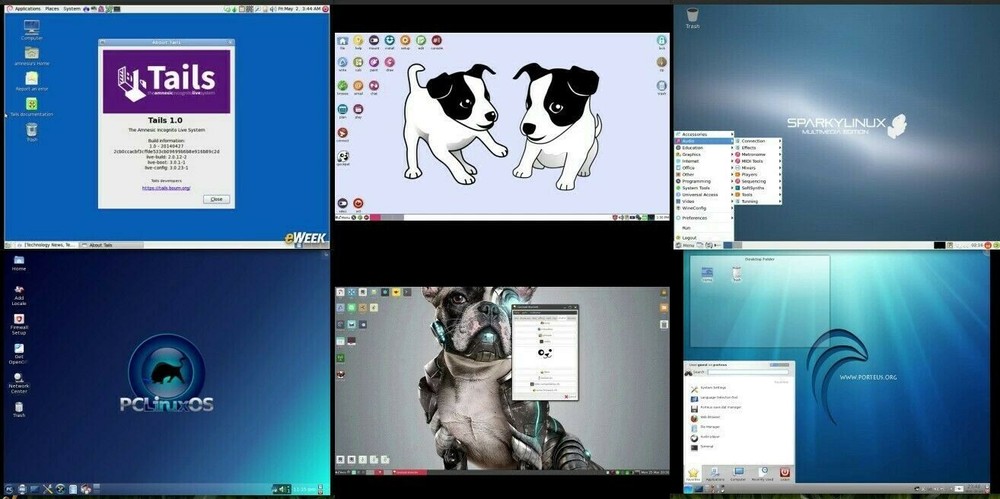Open Puppy desktop 'install' icon
The height and width of the screenshot is (499, 1000).
(x=390, y=41)
